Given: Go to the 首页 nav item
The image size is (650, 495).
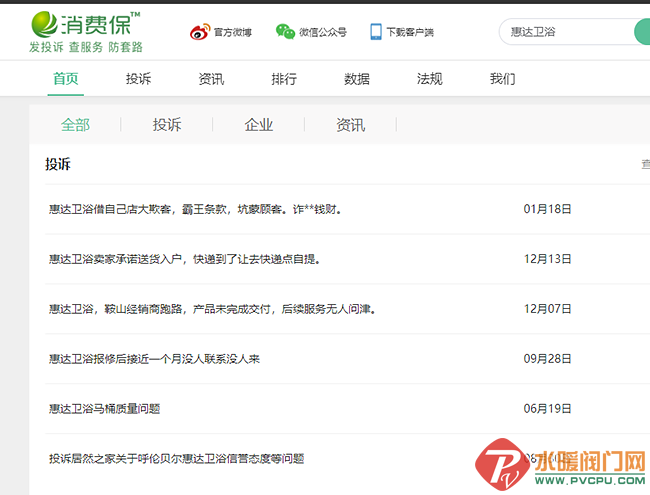Looking at the screenshot, I should 65,78.
